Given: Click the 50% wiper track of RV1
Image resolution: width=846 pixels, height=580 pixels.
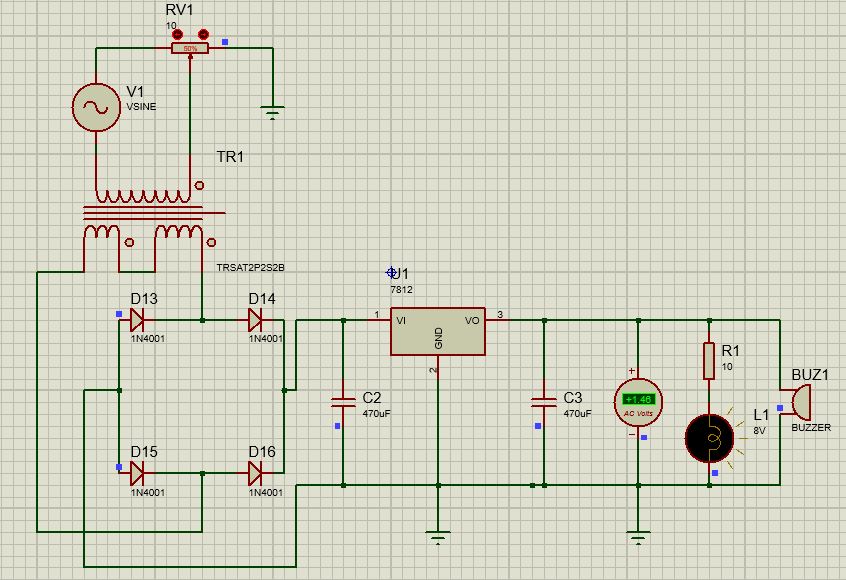Looking at the screenshot, I should point(190,48).
